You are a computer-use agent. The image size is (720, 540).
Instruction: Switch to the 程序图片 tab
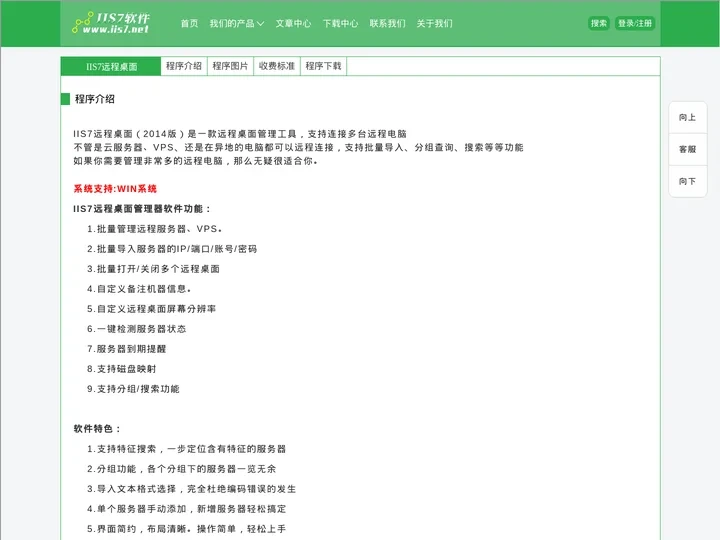(230, 66)
